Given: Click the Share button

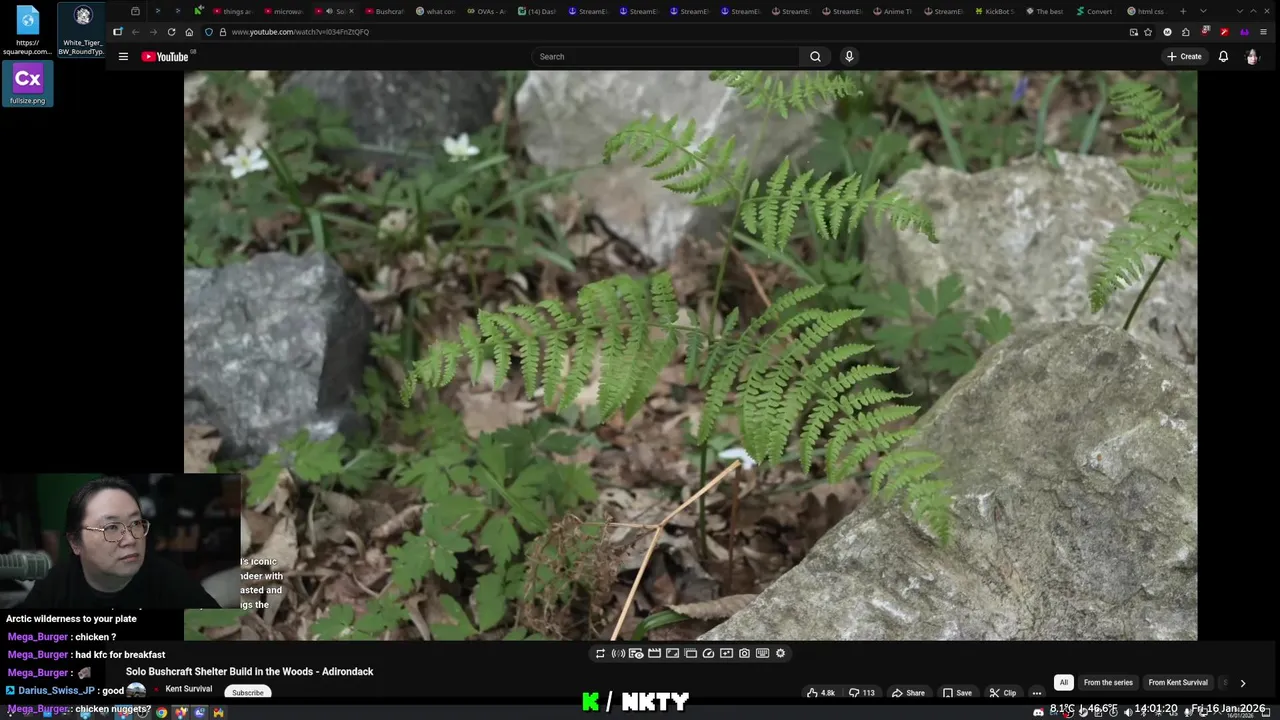Looking at the screenshot, I should click(909, 693).
